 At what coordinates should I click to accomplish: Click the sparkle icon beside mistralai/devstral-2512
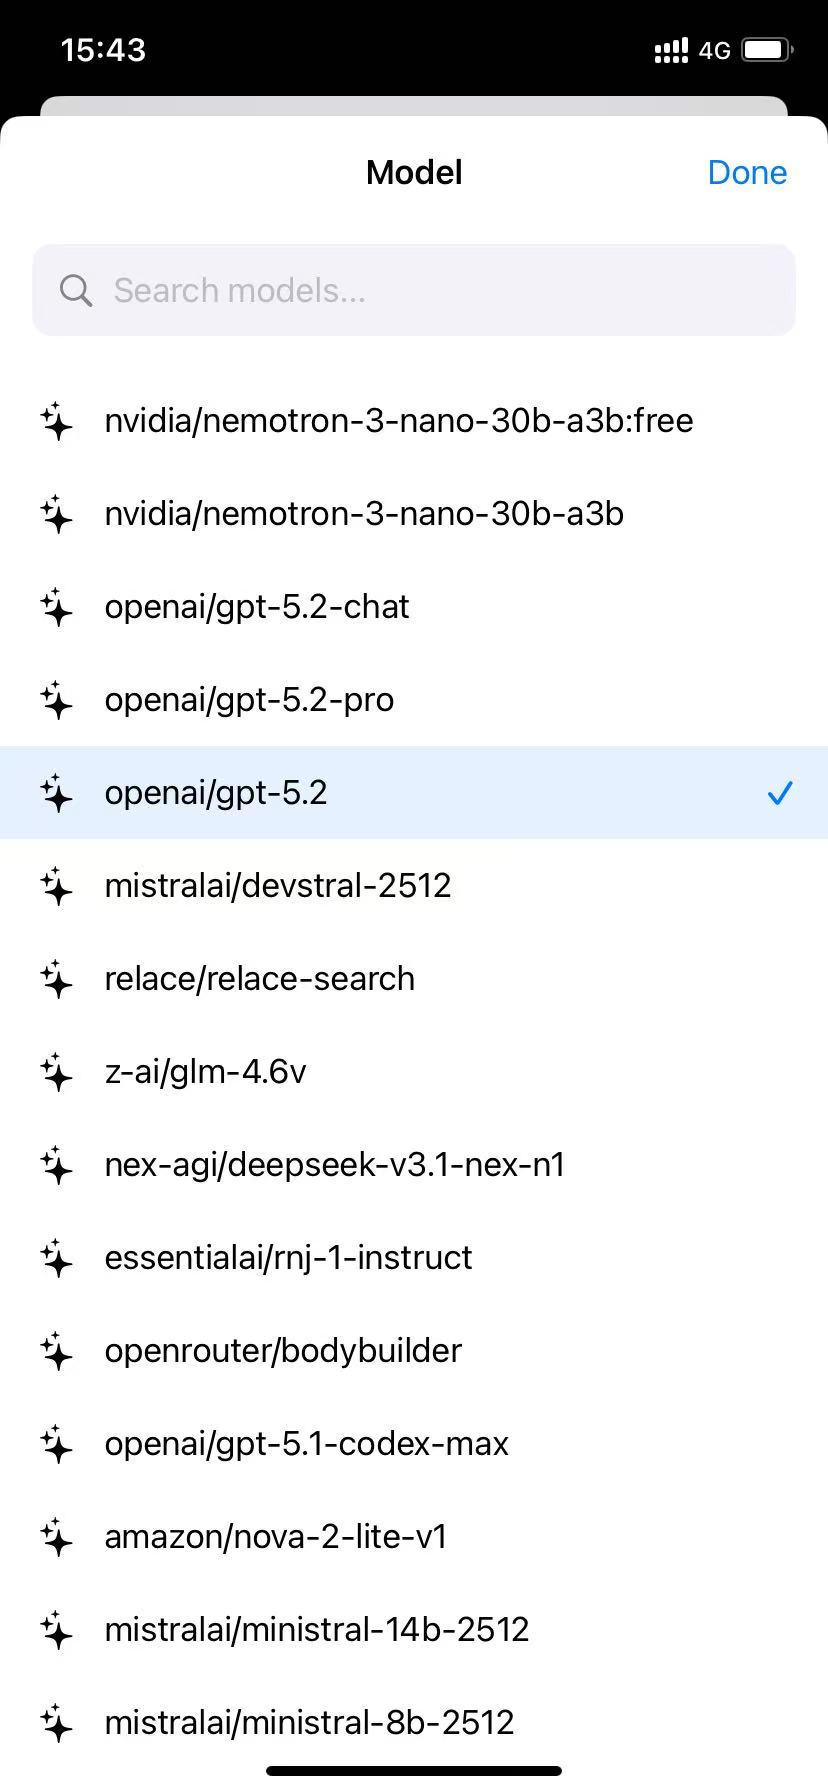57,886
